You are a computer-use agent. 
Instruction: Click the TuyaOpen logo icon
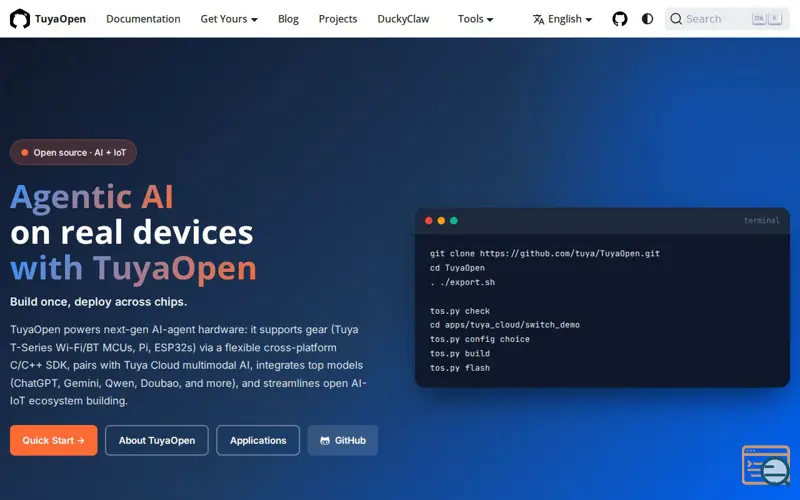(x=20, y=19)
